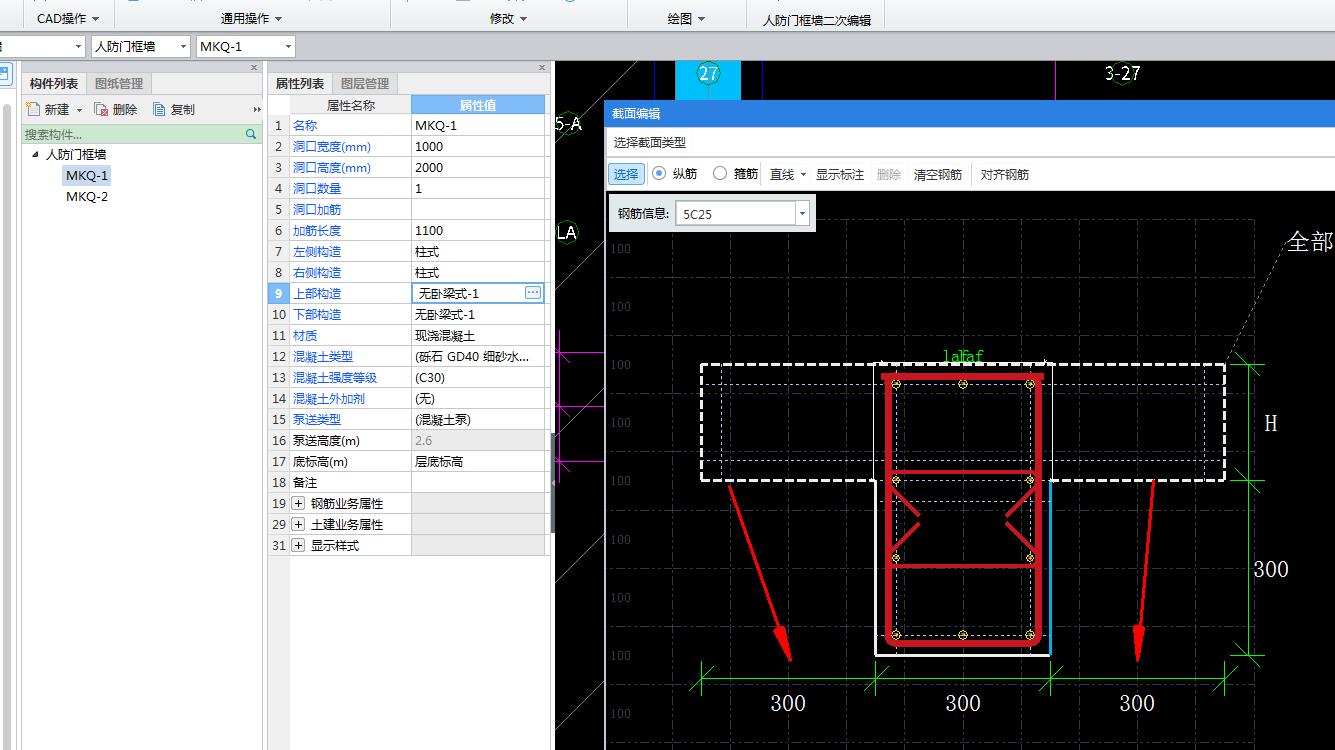Click the grid axis marker 27
Image resolution: width=1335 pixels, height=750 pixels.
[x=708, y=74]
